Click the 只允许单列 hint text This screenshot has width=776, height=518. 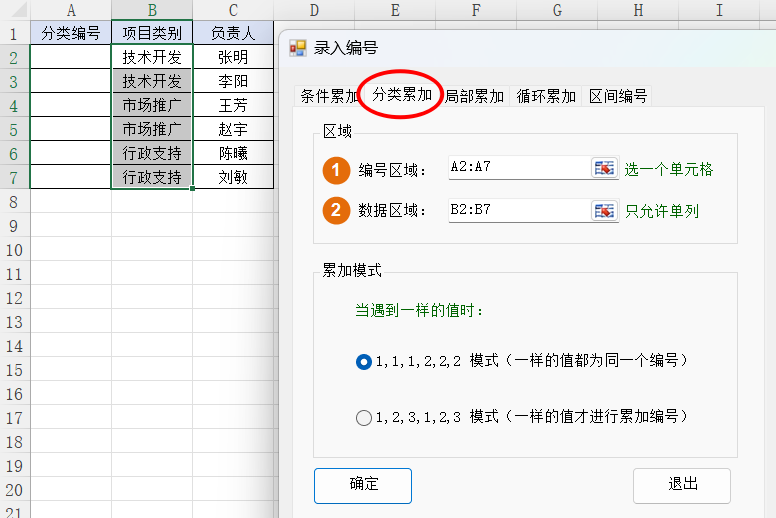click(x=661, y=212)
